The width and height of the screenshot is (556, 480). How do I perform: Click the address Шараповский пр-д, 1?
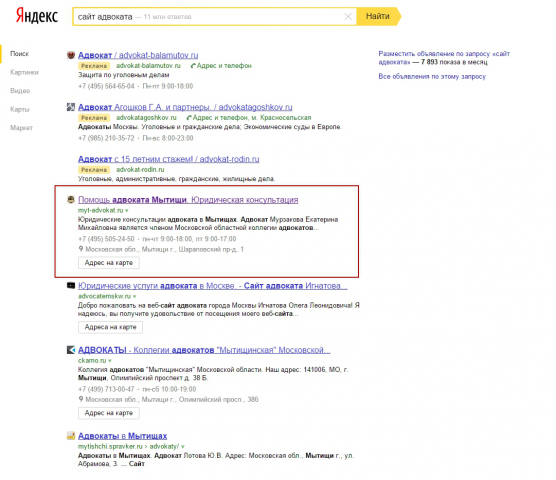click(x=165, y=249)
